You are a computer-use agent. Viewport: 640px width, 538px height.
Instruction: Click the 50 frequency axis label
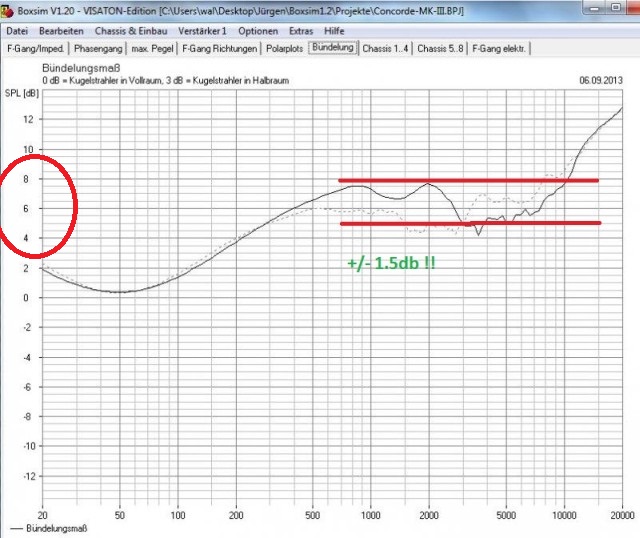click(x=120, y=516)
